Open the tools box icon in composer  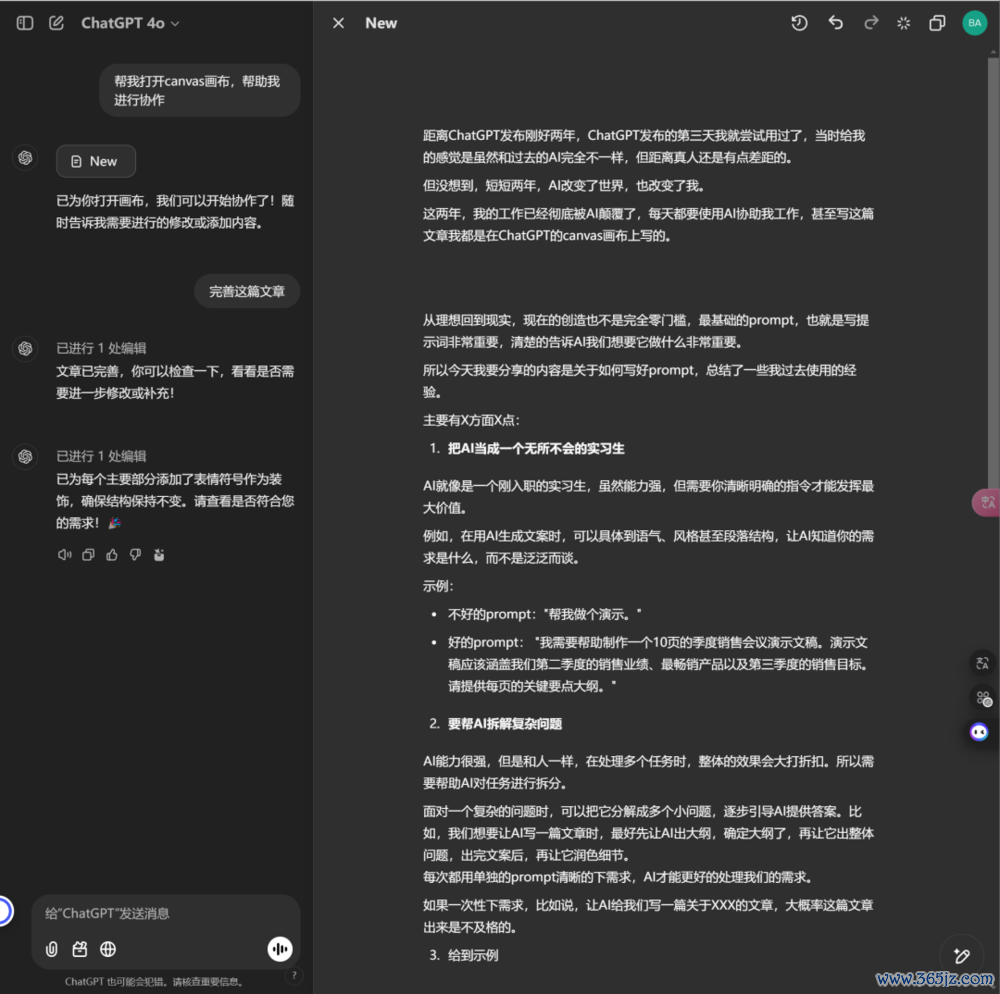[x=80, y=949]
